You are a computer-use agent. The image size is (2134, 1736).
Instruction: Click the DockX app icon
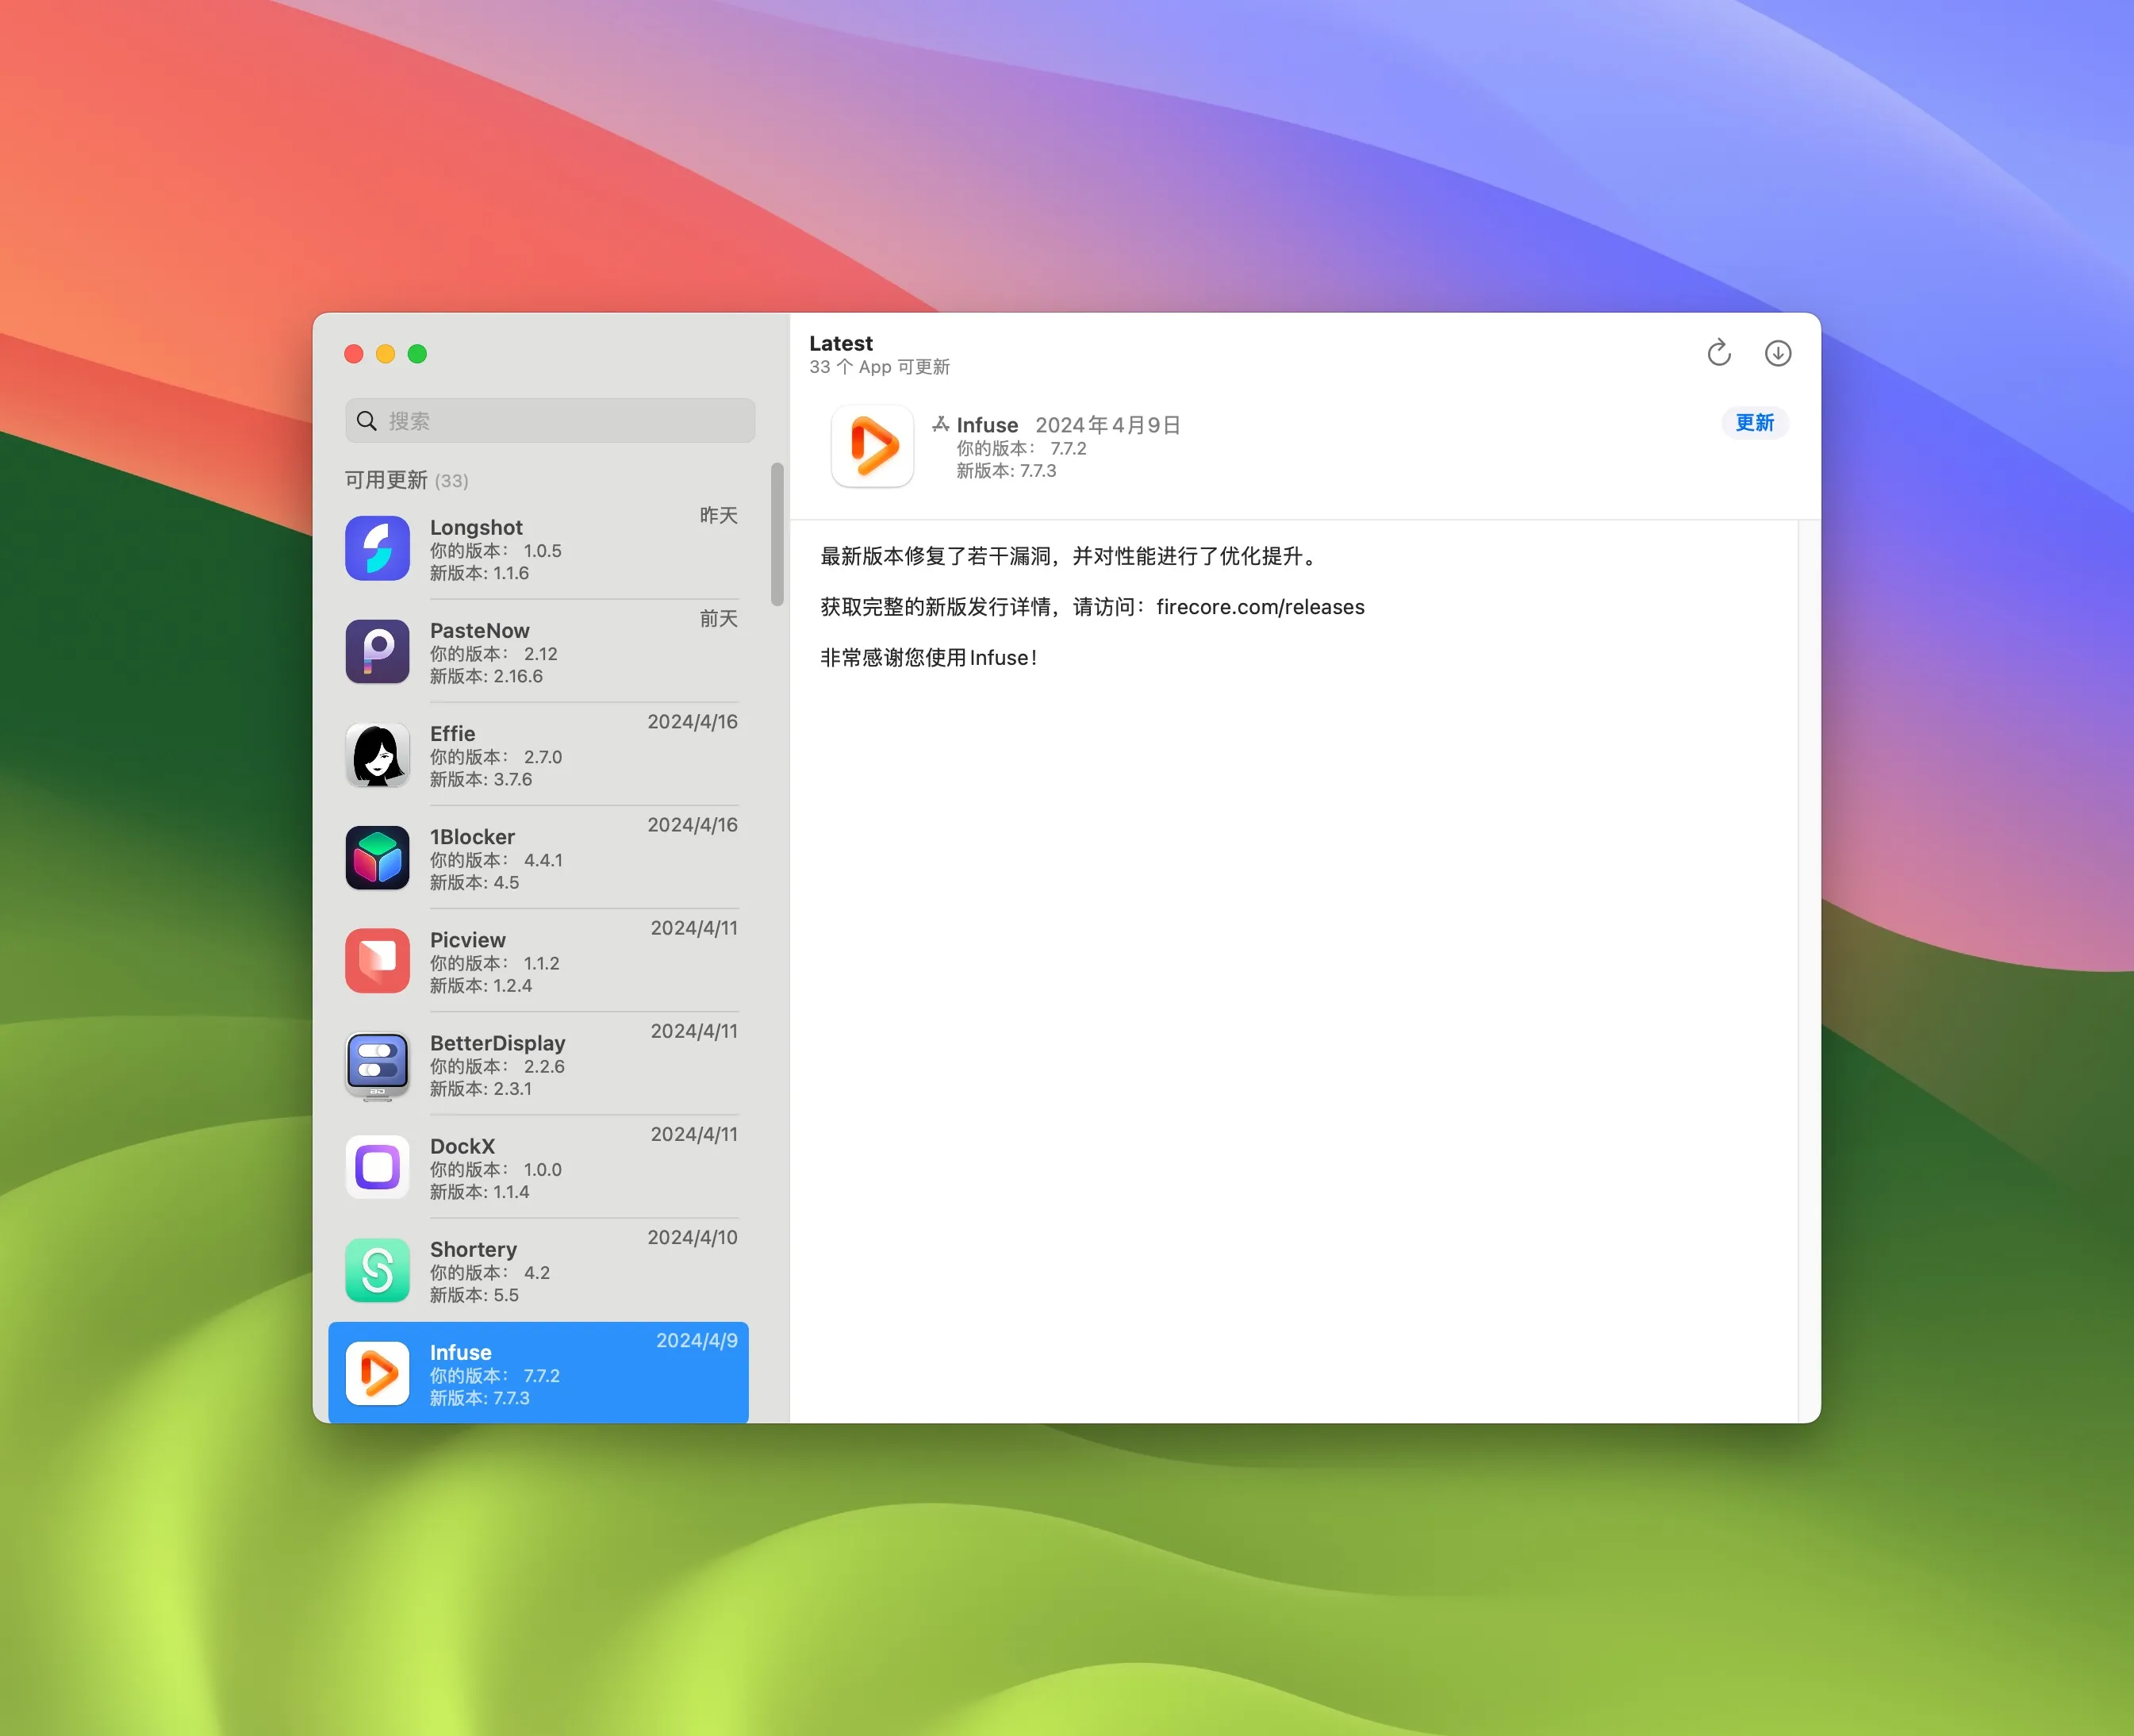pos(377,1167)
